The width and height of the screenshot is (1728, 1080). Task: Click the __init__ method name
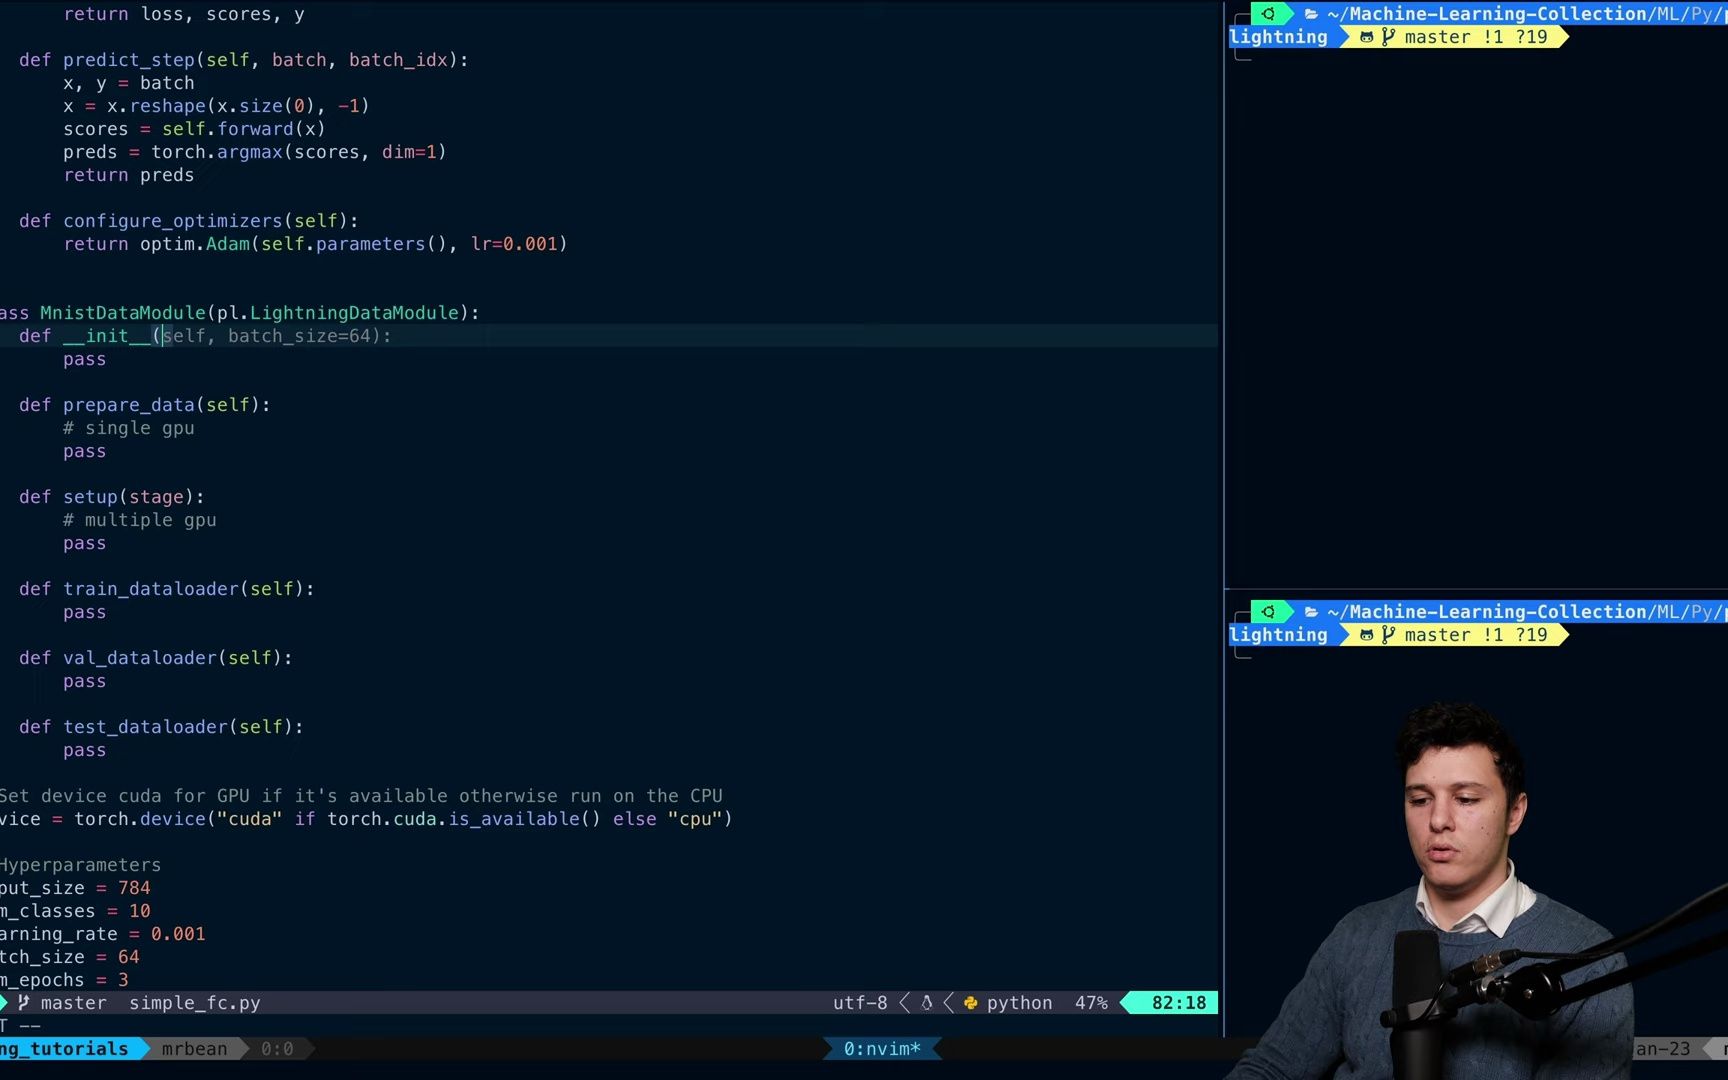106,336
